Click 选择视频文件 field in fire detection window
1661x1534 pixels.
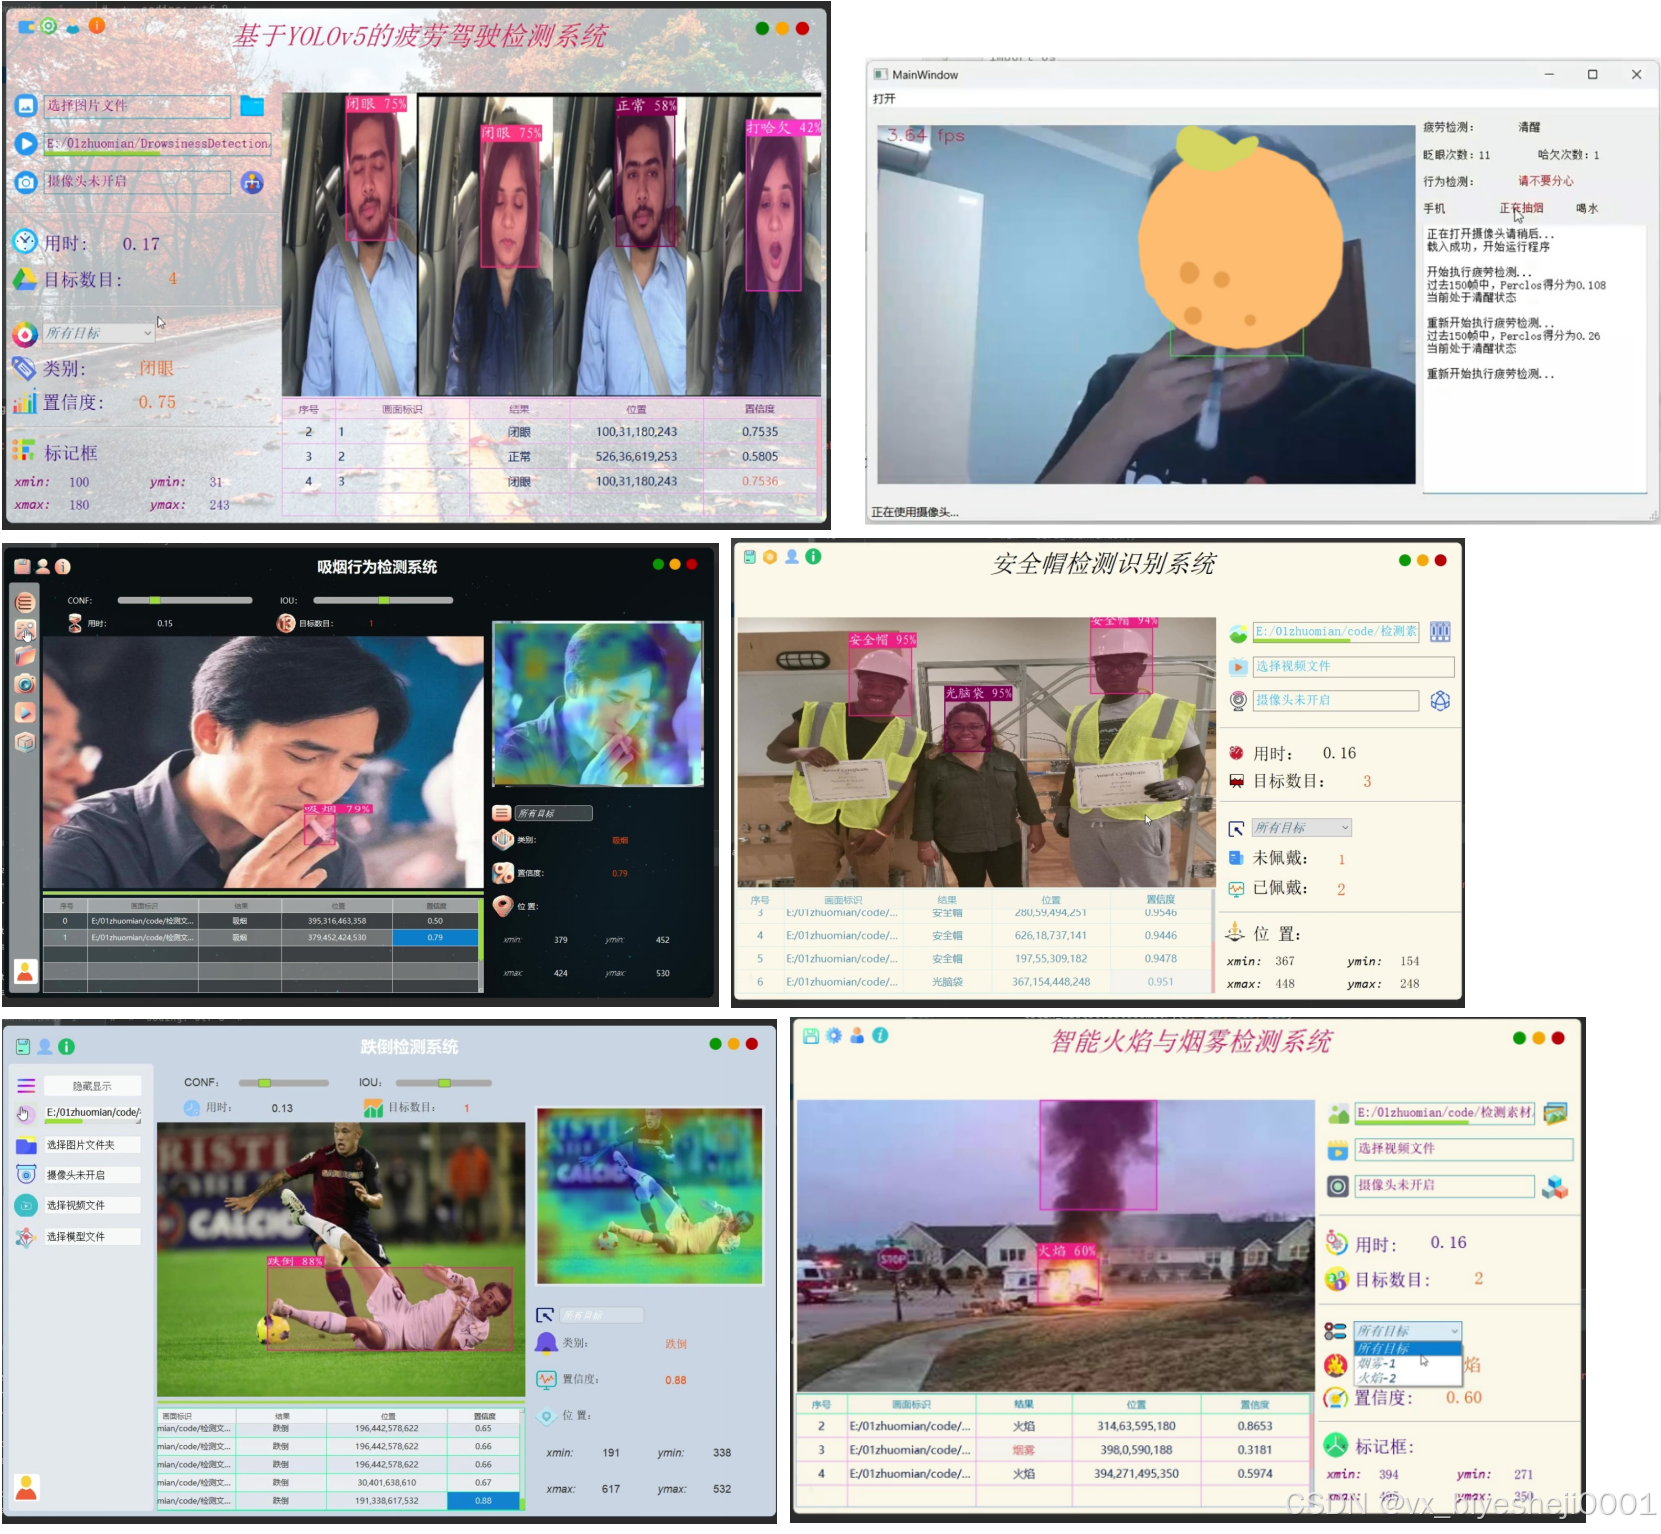(x=1464, y=1149)
